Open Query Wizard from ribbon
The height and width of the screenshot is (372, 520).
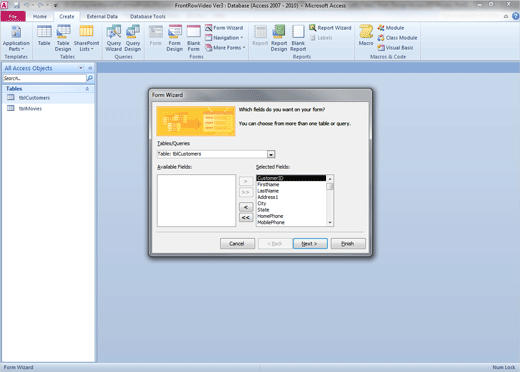pos(114,38)
